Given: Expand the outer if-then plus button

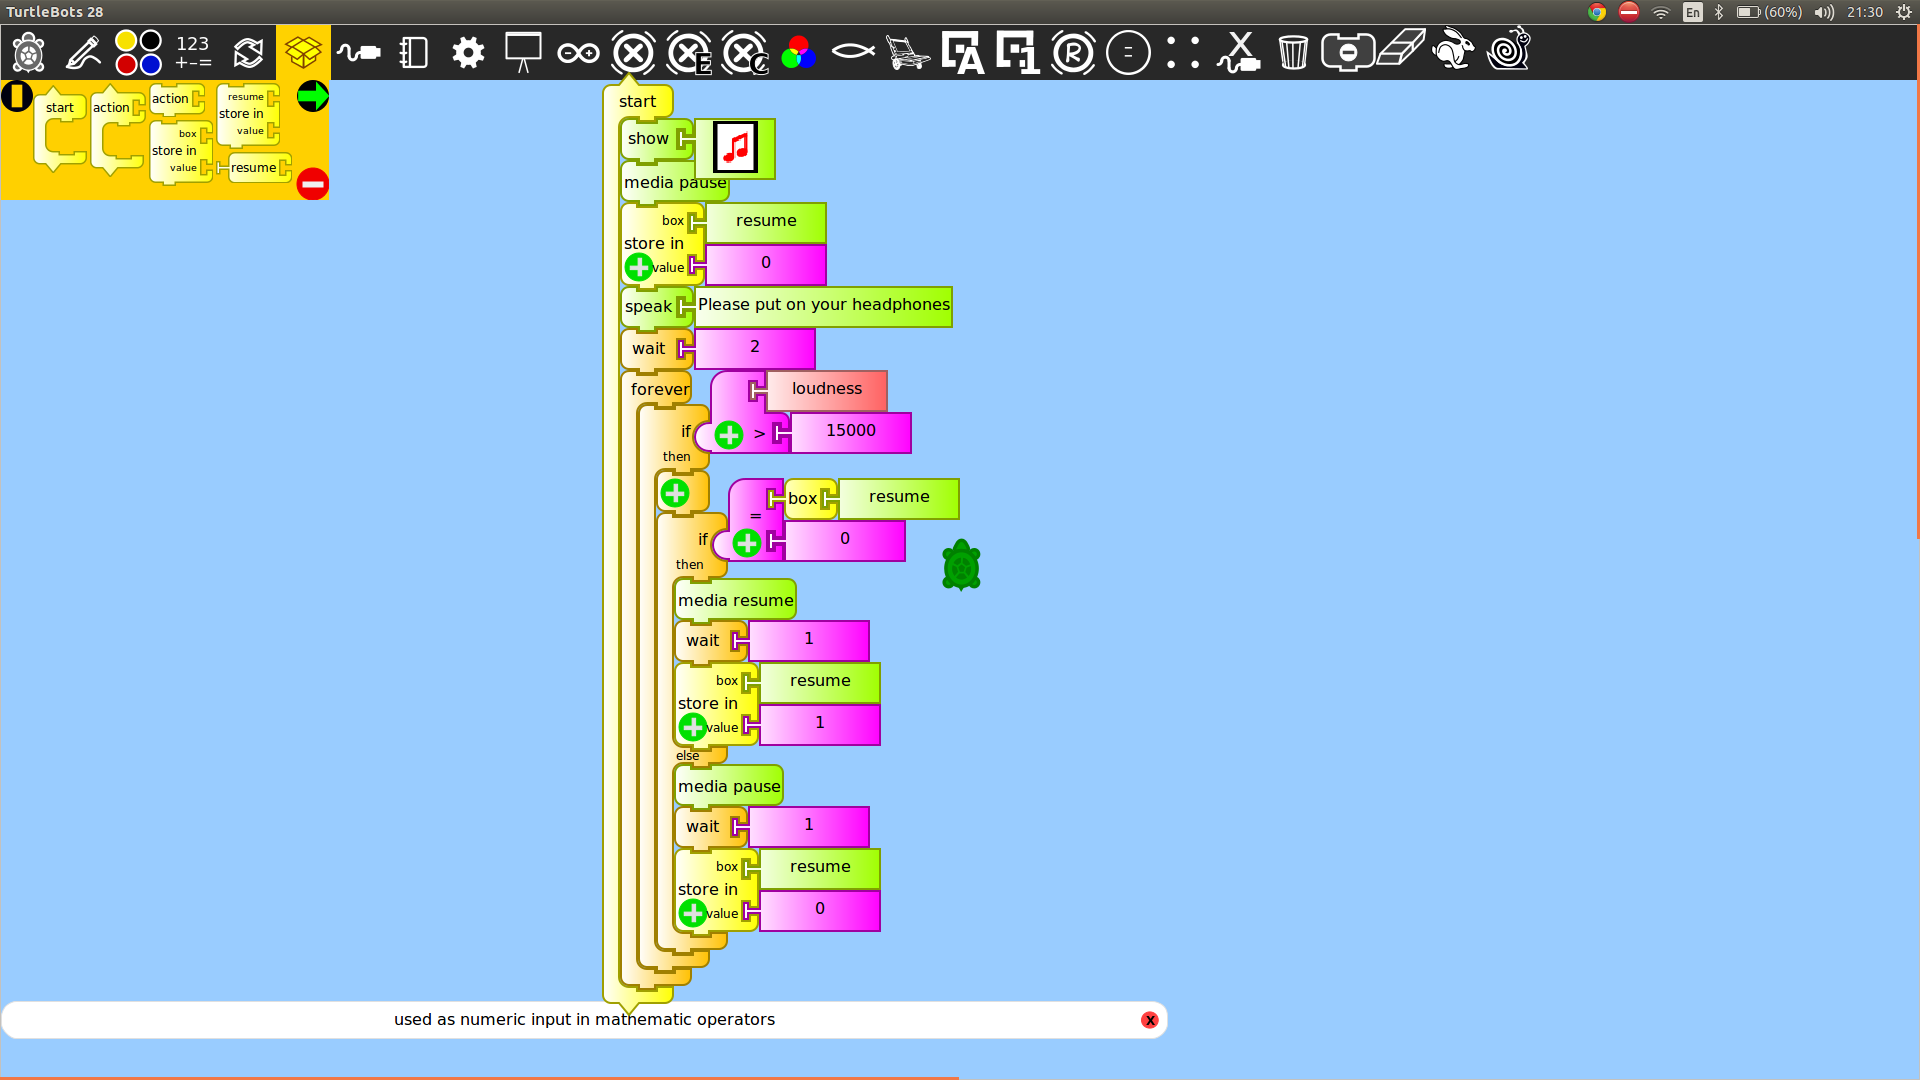Looking at the screenshot, I should coord(675,493).
